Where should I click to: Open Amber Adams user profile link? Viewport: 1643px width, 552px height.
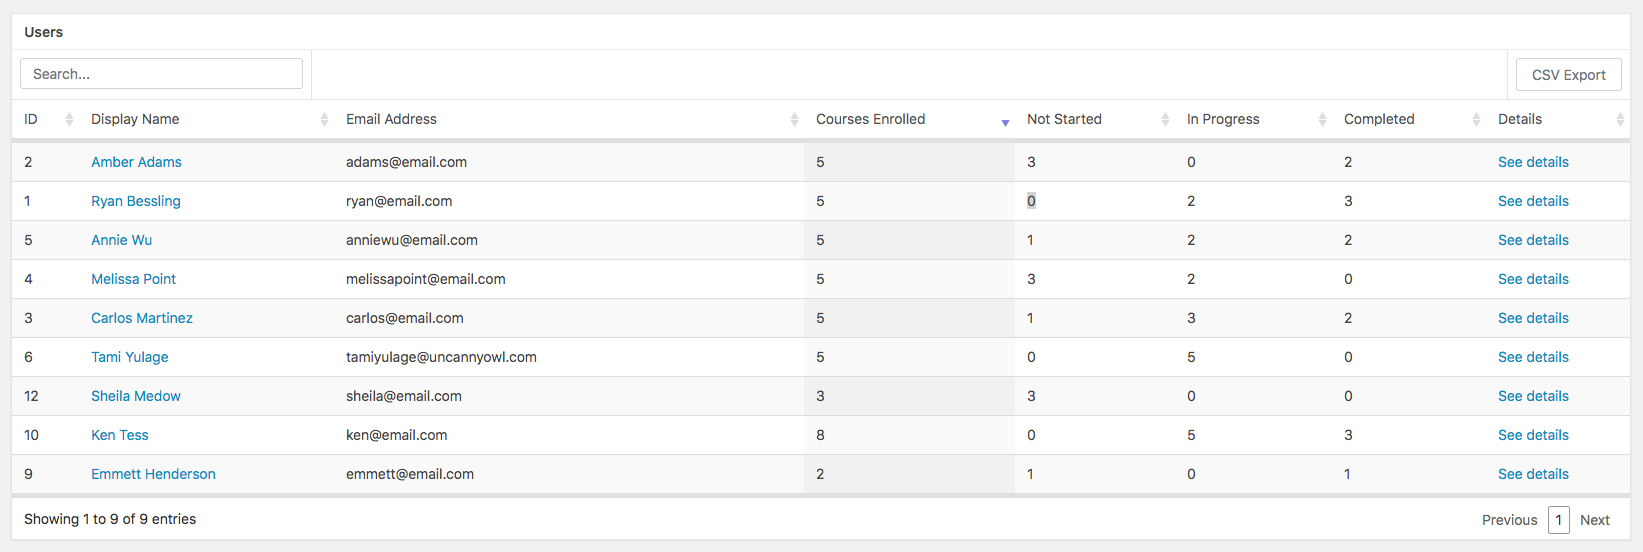(136, 162)
